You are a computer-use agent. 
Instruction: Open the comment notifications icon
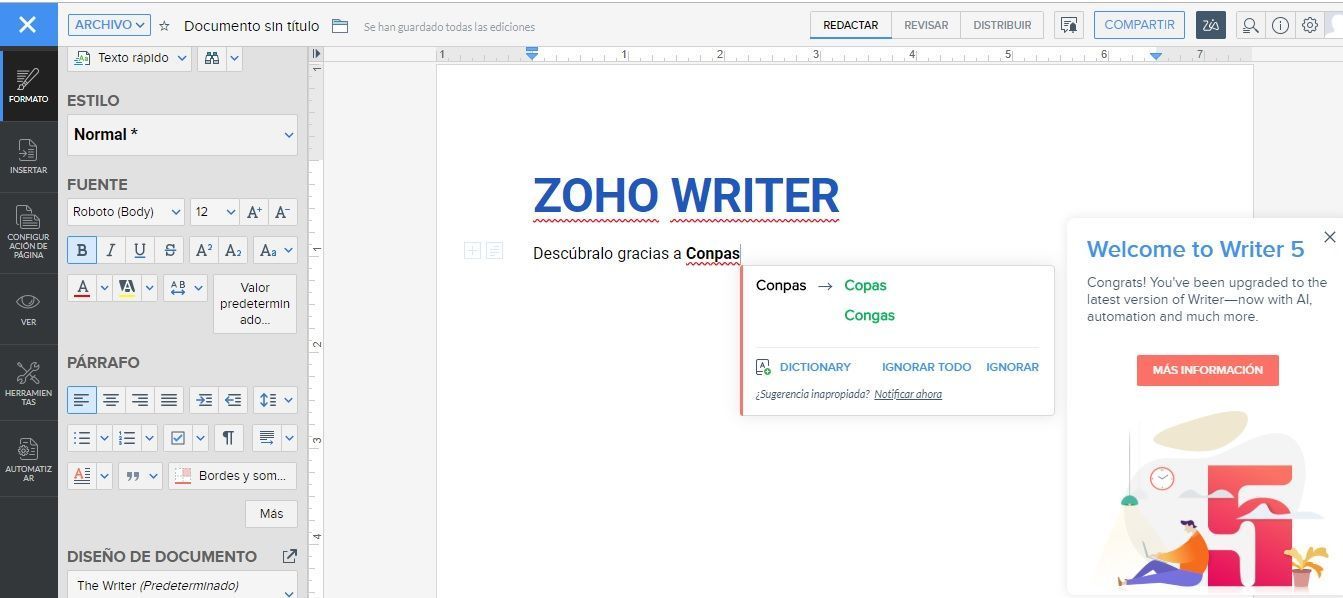pyautogui.click(x=1069, y=25)
